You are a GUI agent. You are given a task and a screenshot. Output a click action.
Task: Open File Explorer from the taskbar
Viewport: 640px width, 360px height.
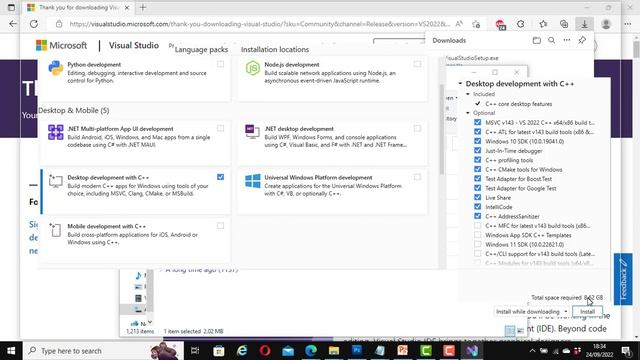pos(334,351)
